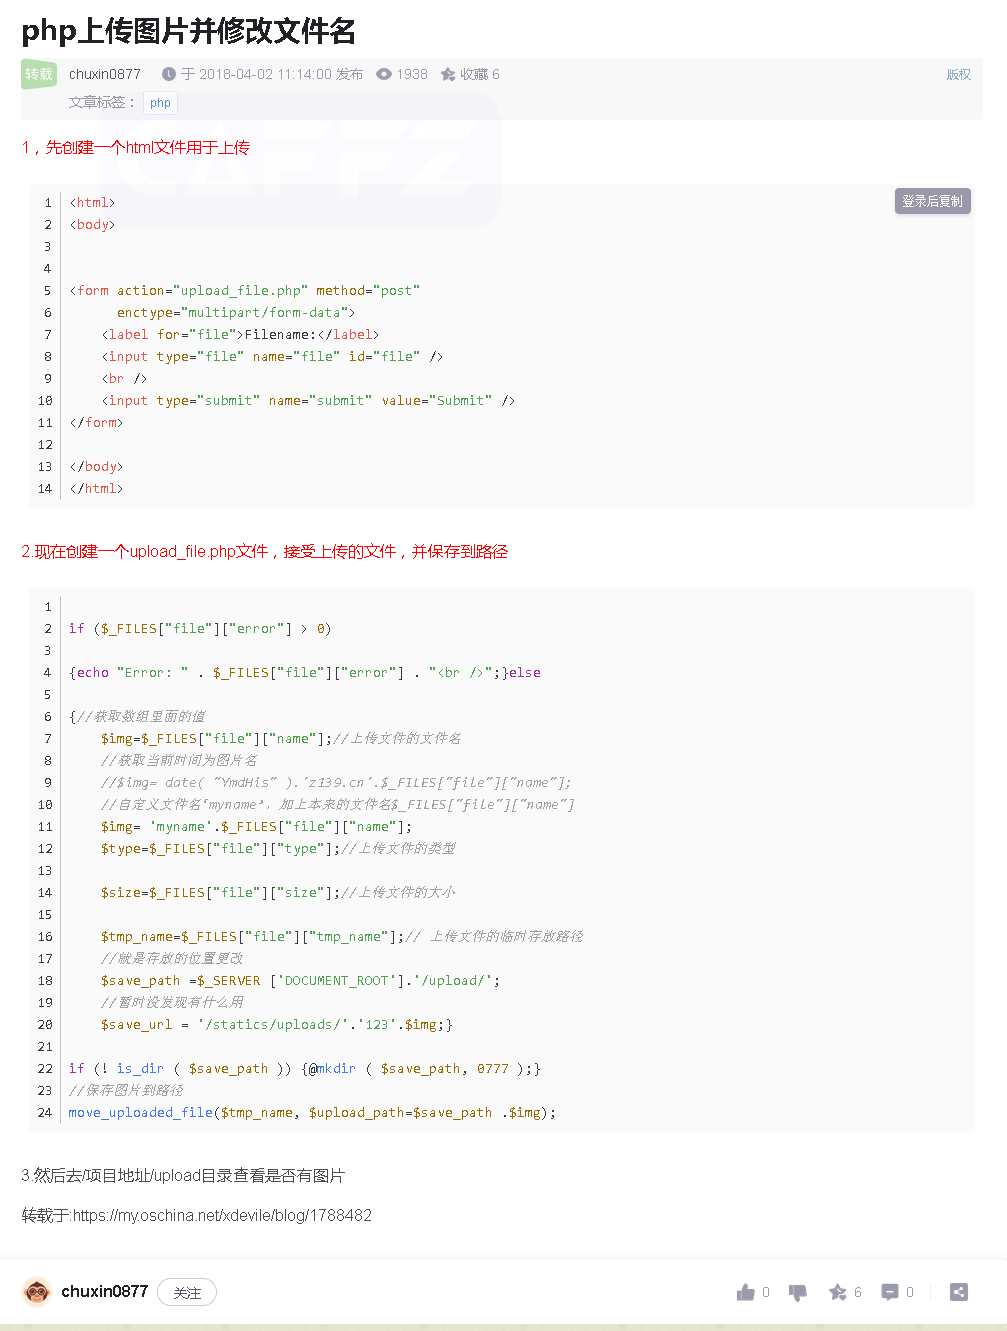The image size is (1007, 1331).
Task: Click move_uploaded_file in the last code line
Action: [141, 1113]
